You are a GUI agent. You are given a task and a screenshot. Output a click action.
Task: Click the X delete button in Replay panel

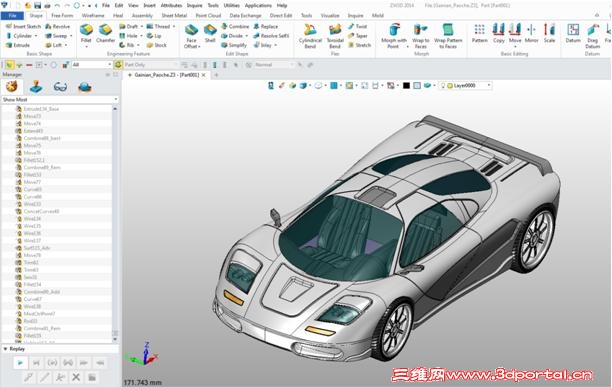76,377
